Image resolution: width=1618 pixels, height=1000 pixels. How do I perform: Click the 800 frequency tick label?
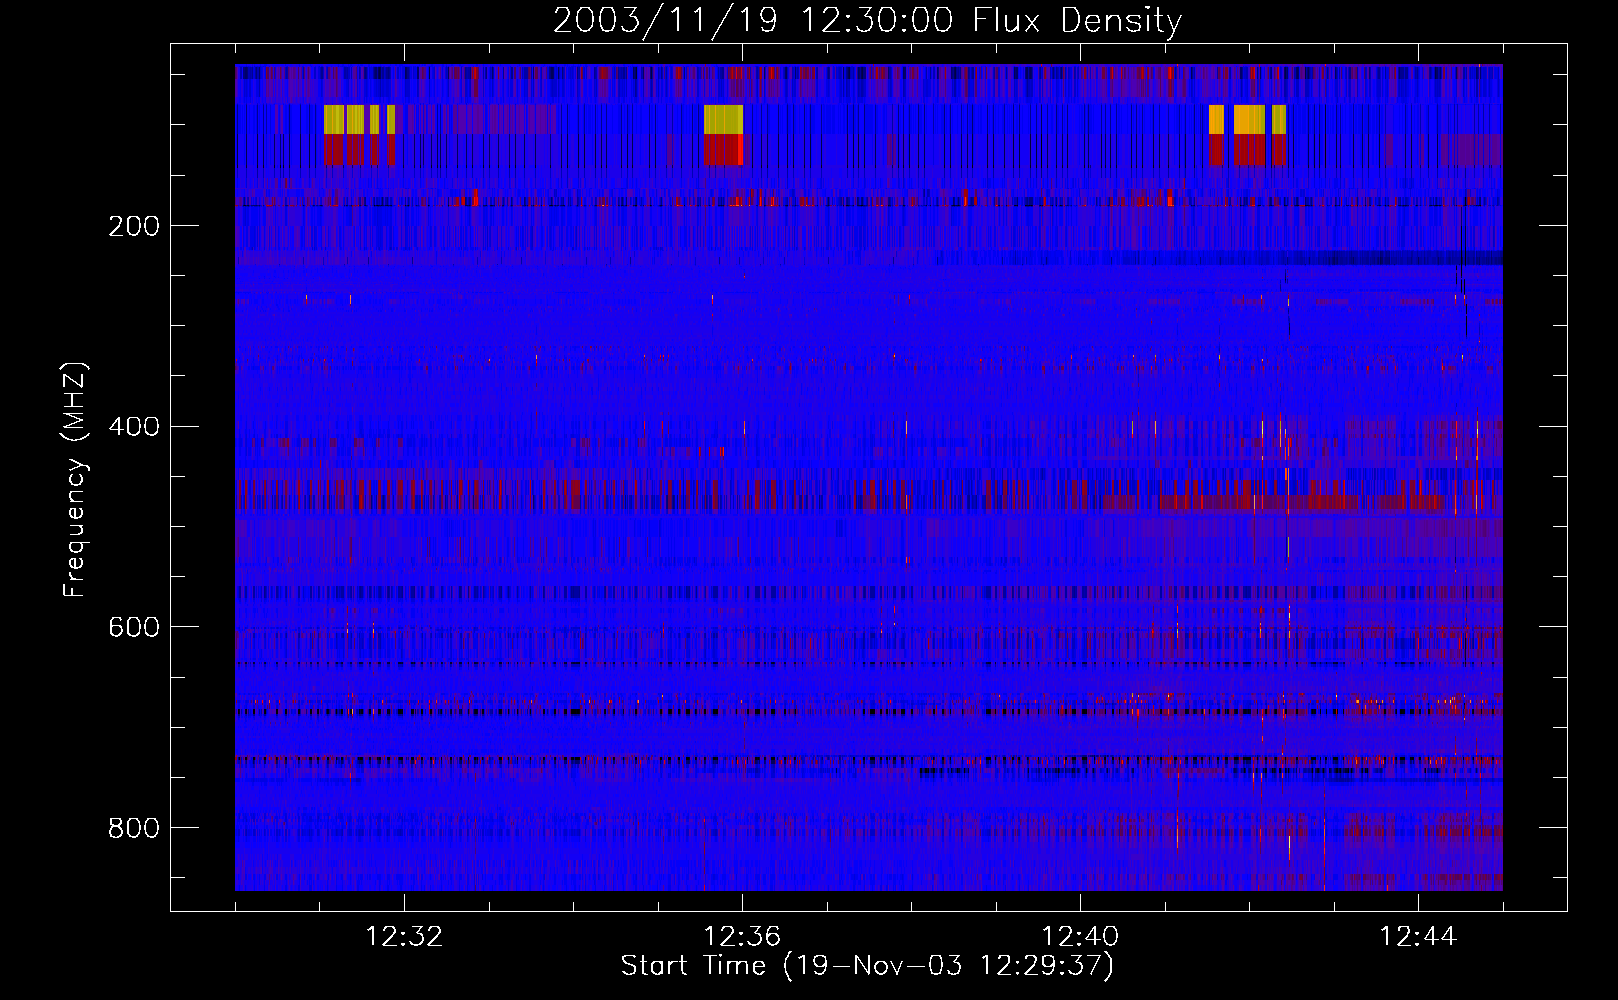(x=134, y=828)
